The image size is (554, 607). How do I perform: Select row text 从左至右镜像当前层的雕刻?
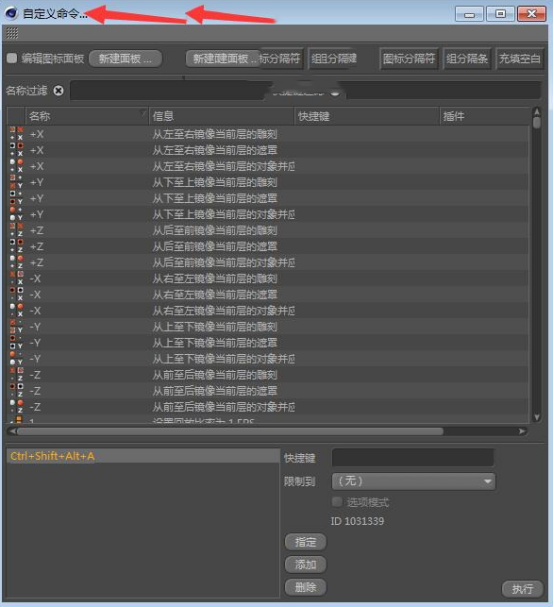(215, 134)
